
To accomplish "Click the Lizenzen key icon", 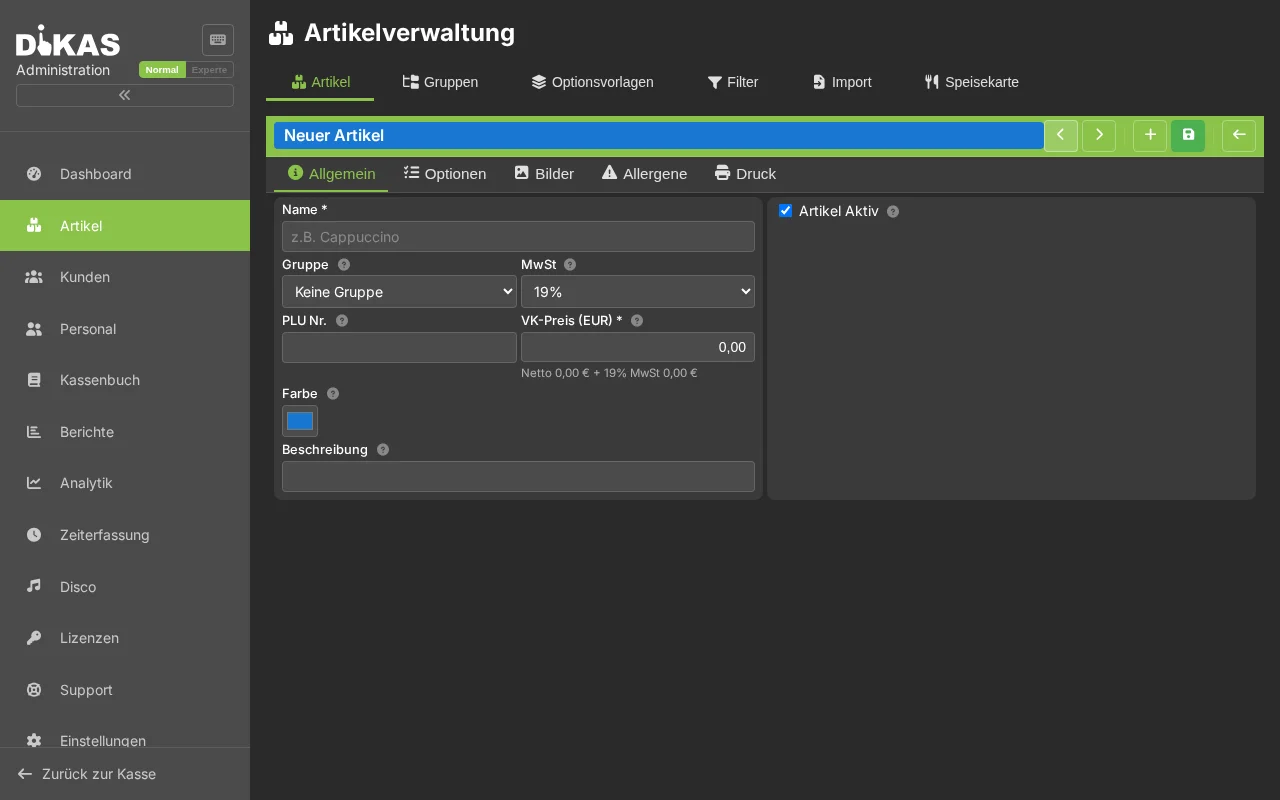I will [34, 638].
